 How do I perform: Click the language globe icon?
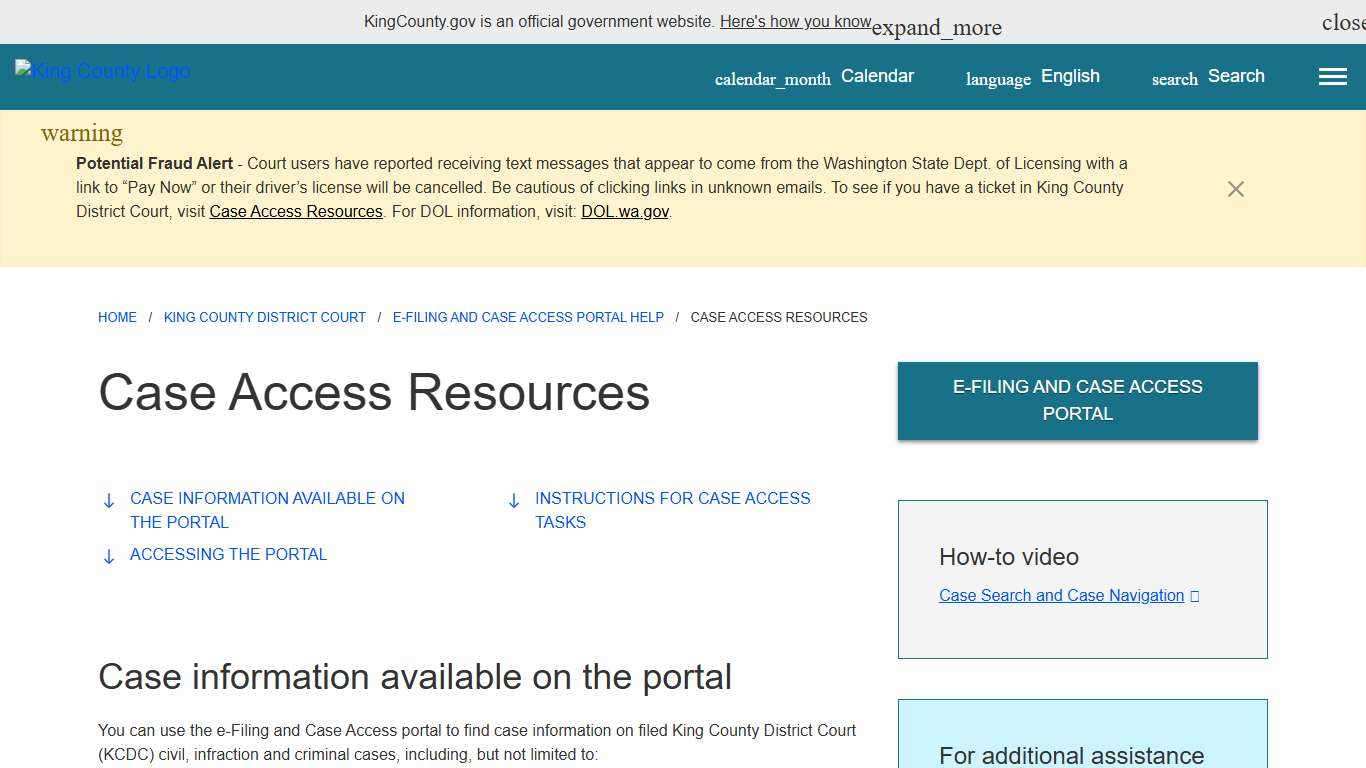point(997,79)
